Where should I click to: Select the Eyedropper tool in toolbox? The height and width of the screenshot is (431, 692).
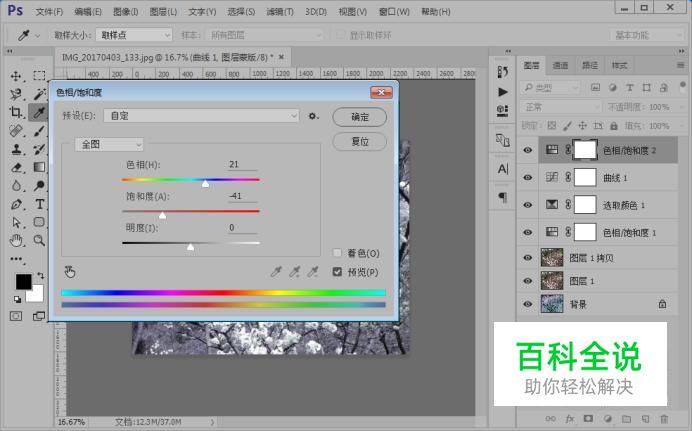38,112
